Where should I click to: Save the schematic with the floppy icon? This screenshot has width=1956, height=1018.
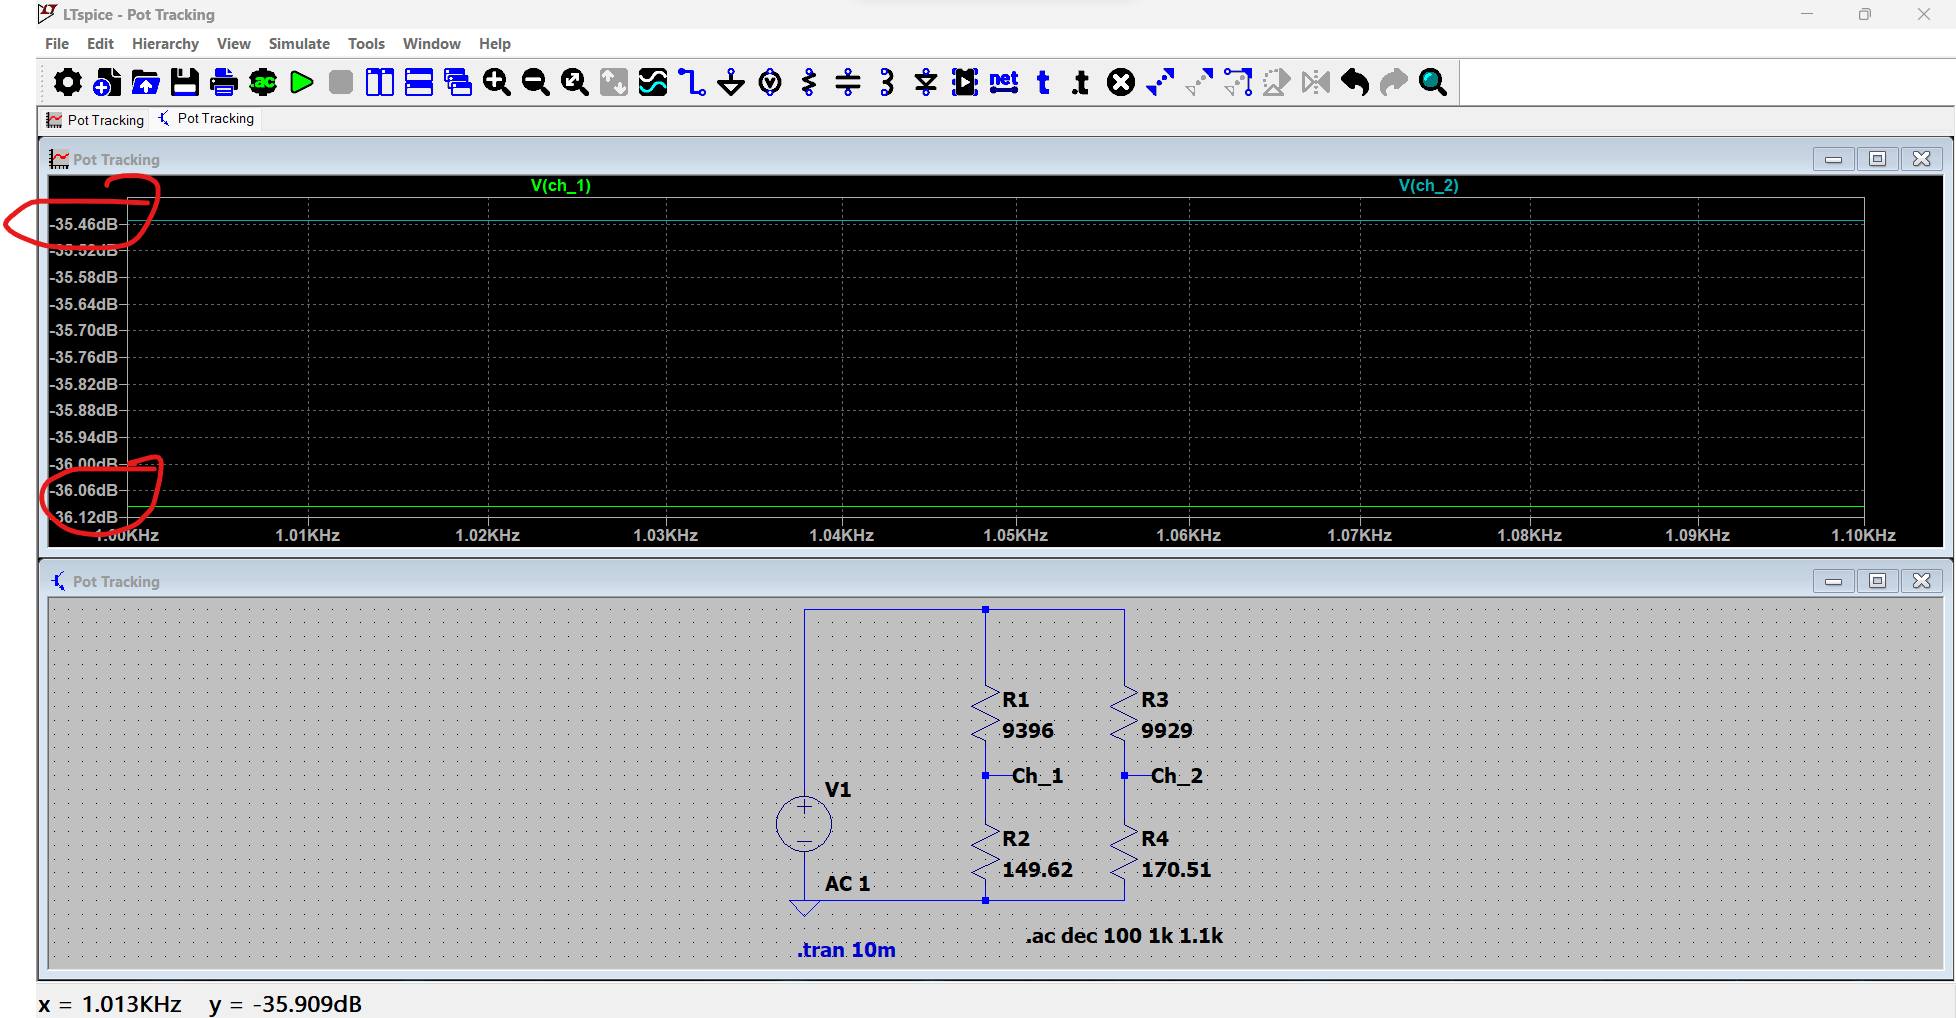185,82
